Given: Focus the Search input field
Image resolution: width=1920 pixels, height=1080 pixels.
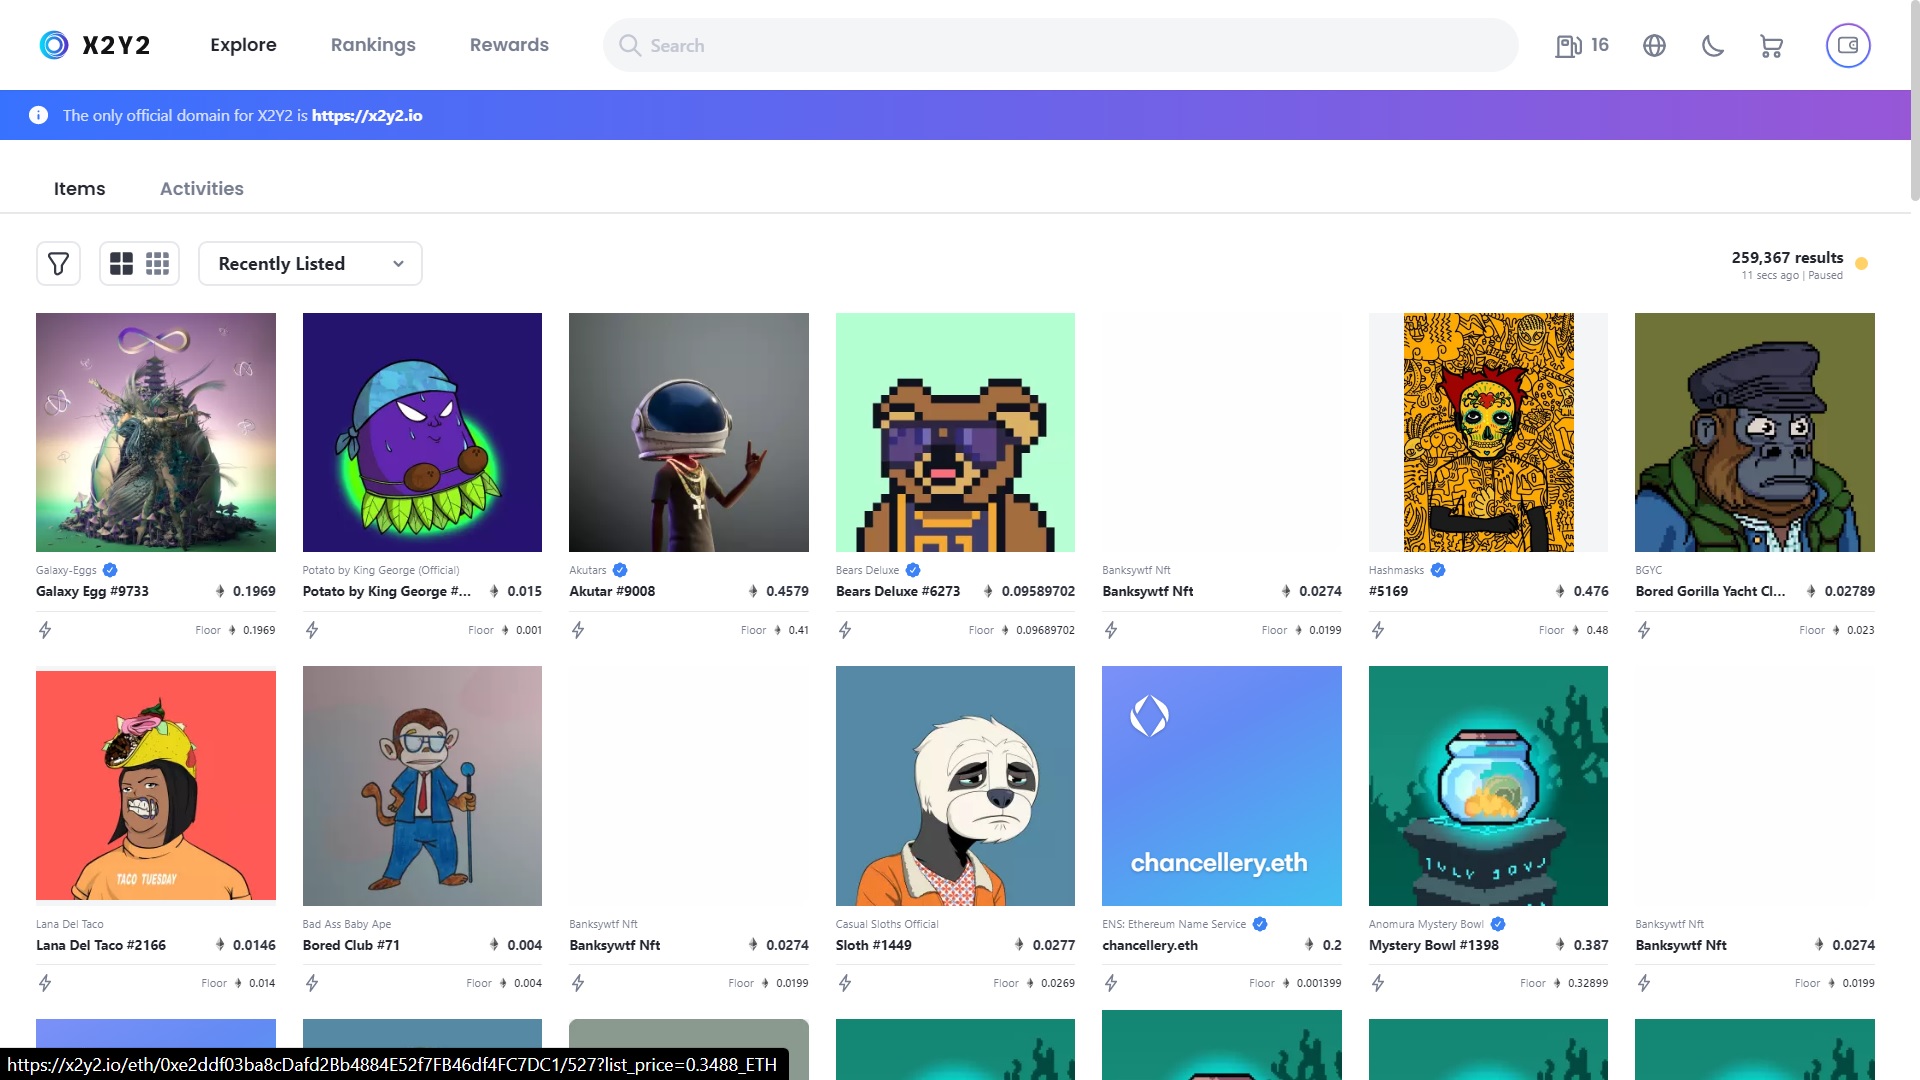Looking at the screenshot, I should coord(1060,45).
